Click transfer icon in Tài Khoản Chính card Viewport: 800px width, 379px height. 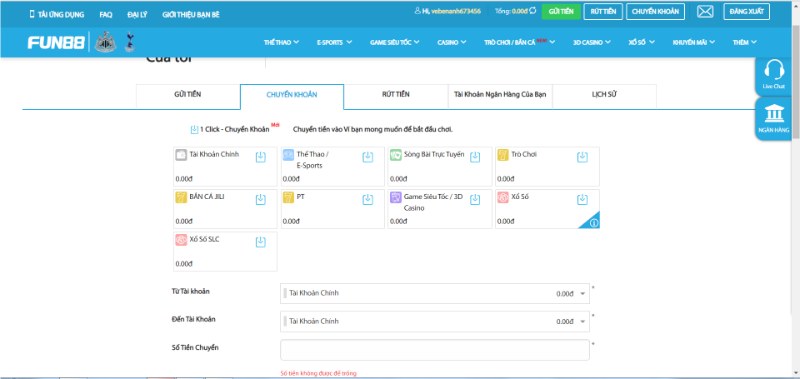pyautogui.click(x=261, y=157)
